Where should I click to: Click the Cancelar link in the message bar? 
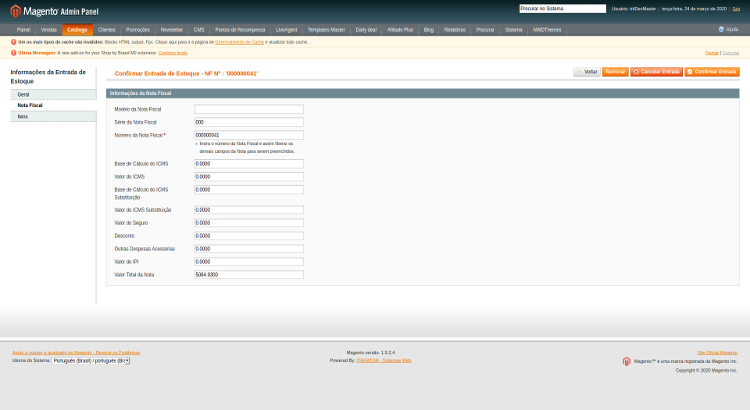(x=730, y=53)
